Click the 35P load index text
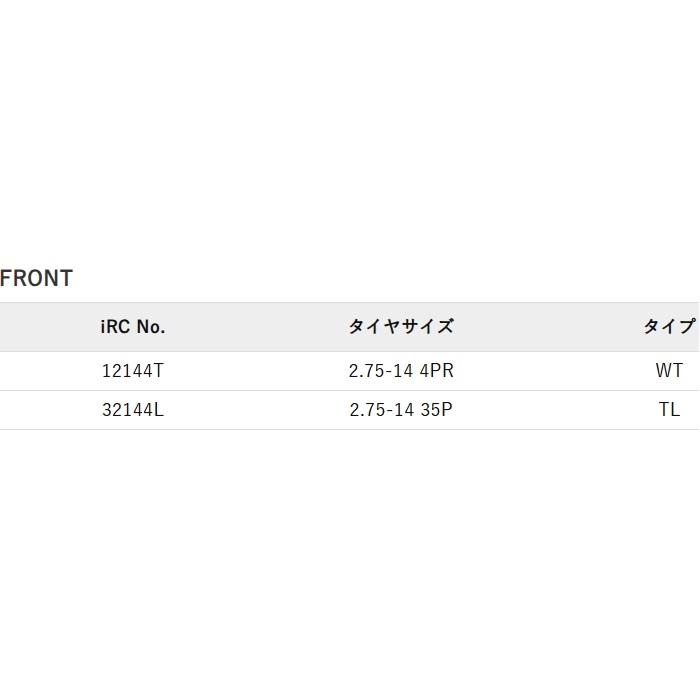The height and width of the screenshot is (700, 700). (x=436, y=410)
